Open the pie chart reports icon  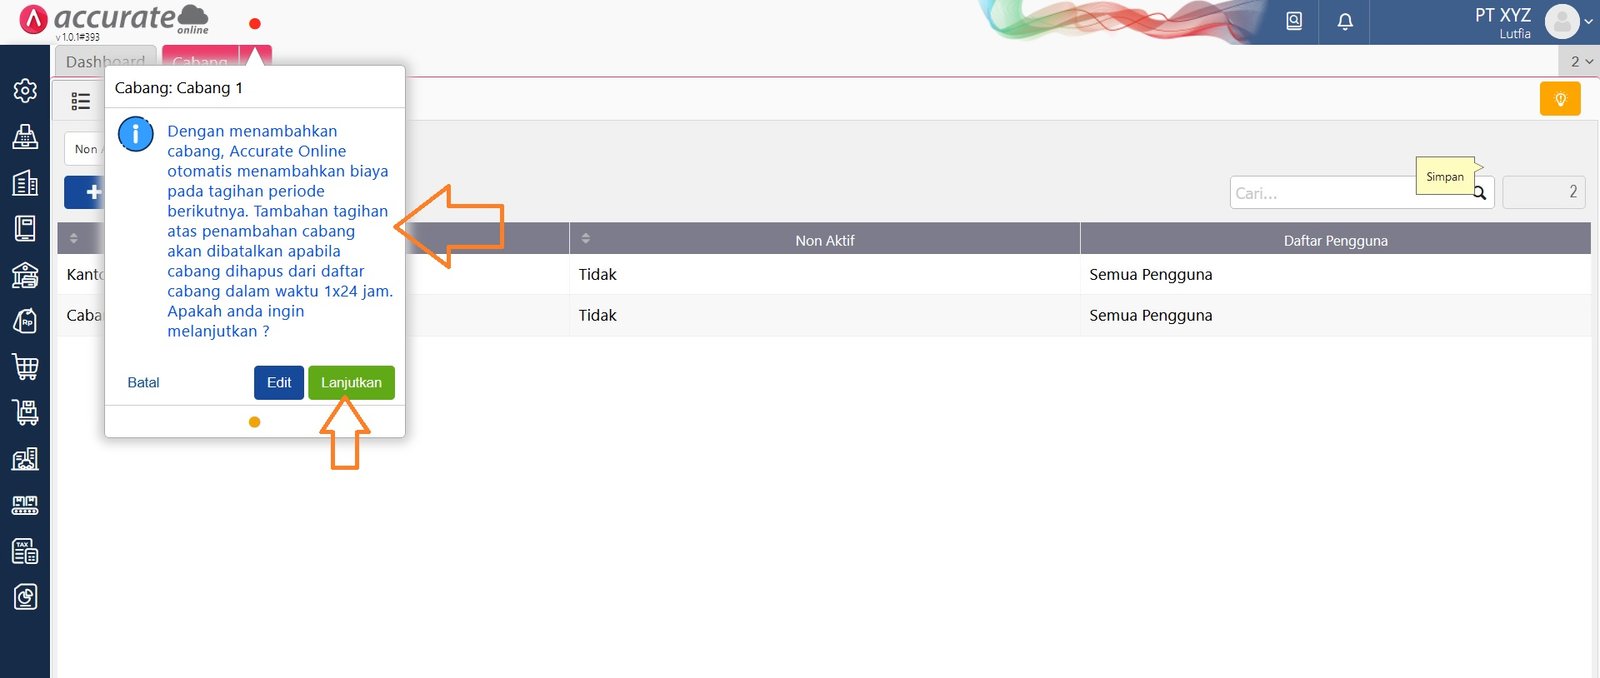[x=25, y=597]
